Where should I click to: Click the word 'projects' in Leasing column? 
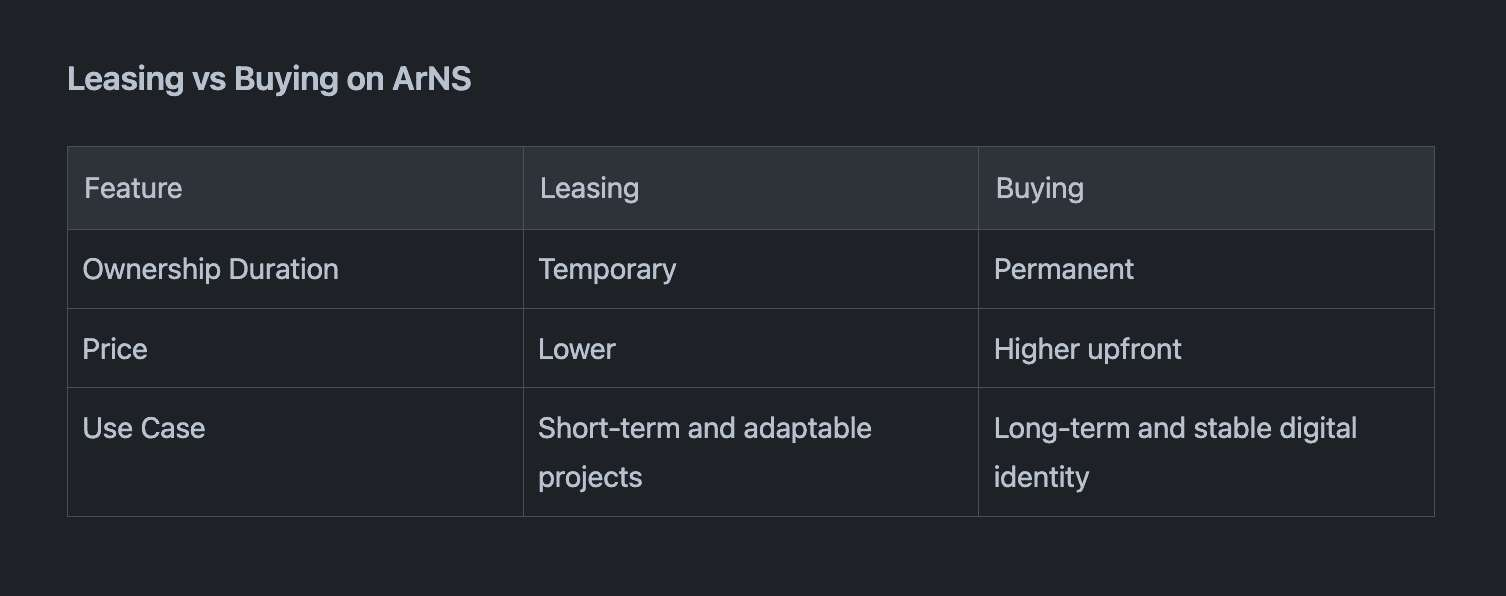click(x=590, y=477)
